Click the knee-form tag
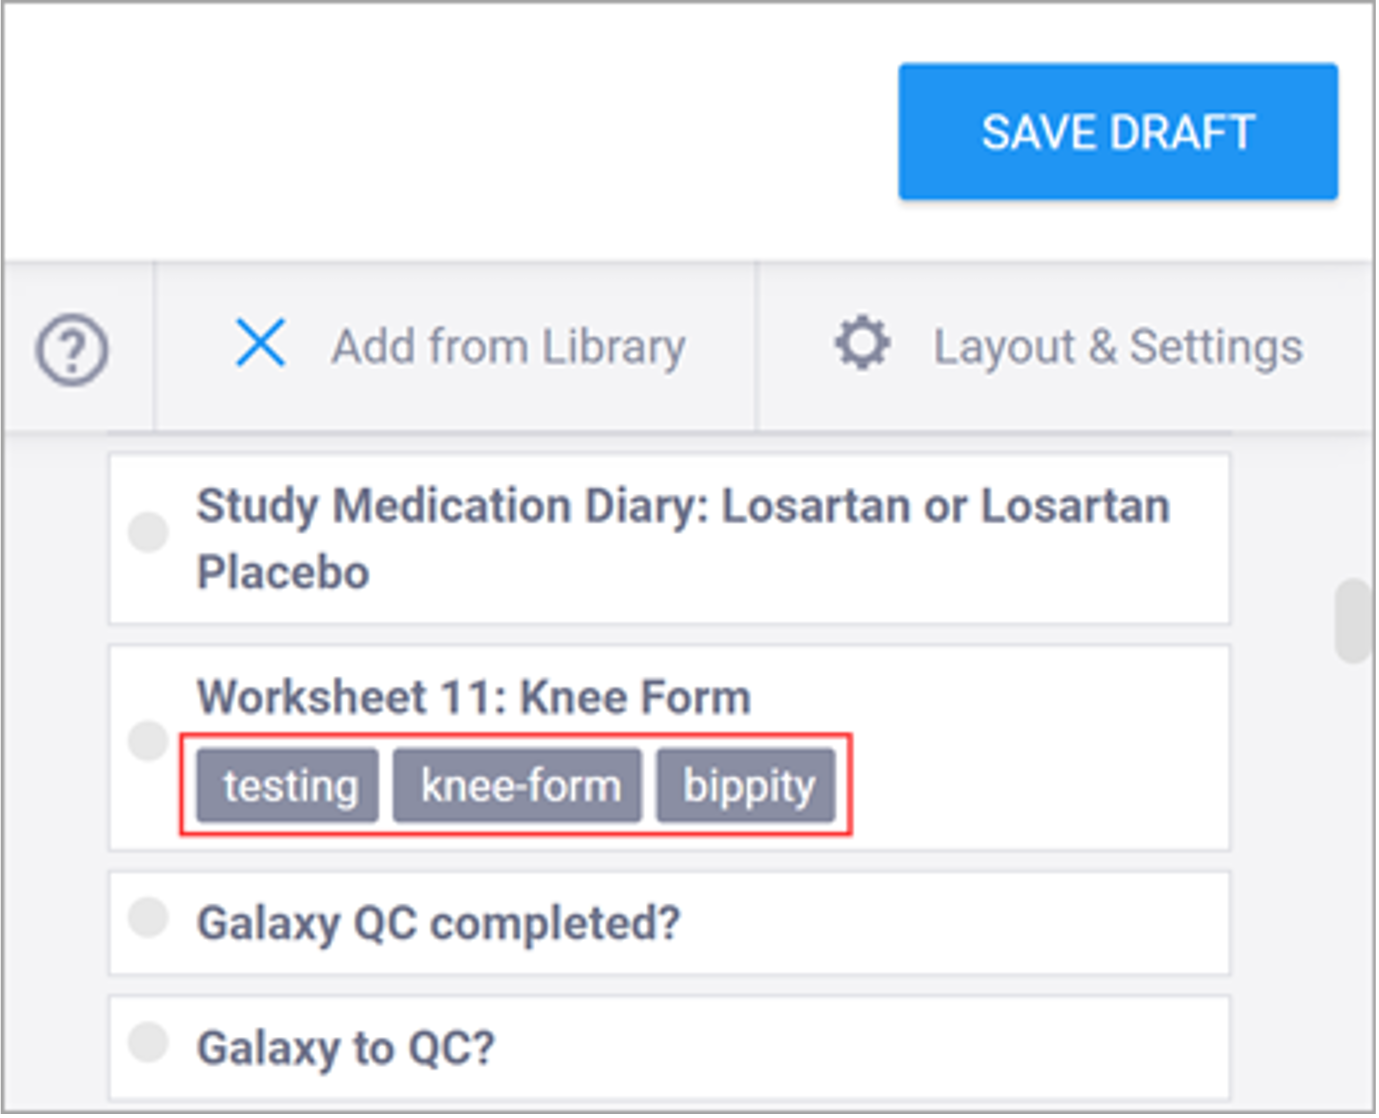Screen dimensions: 1379x1118 point(517,786)
